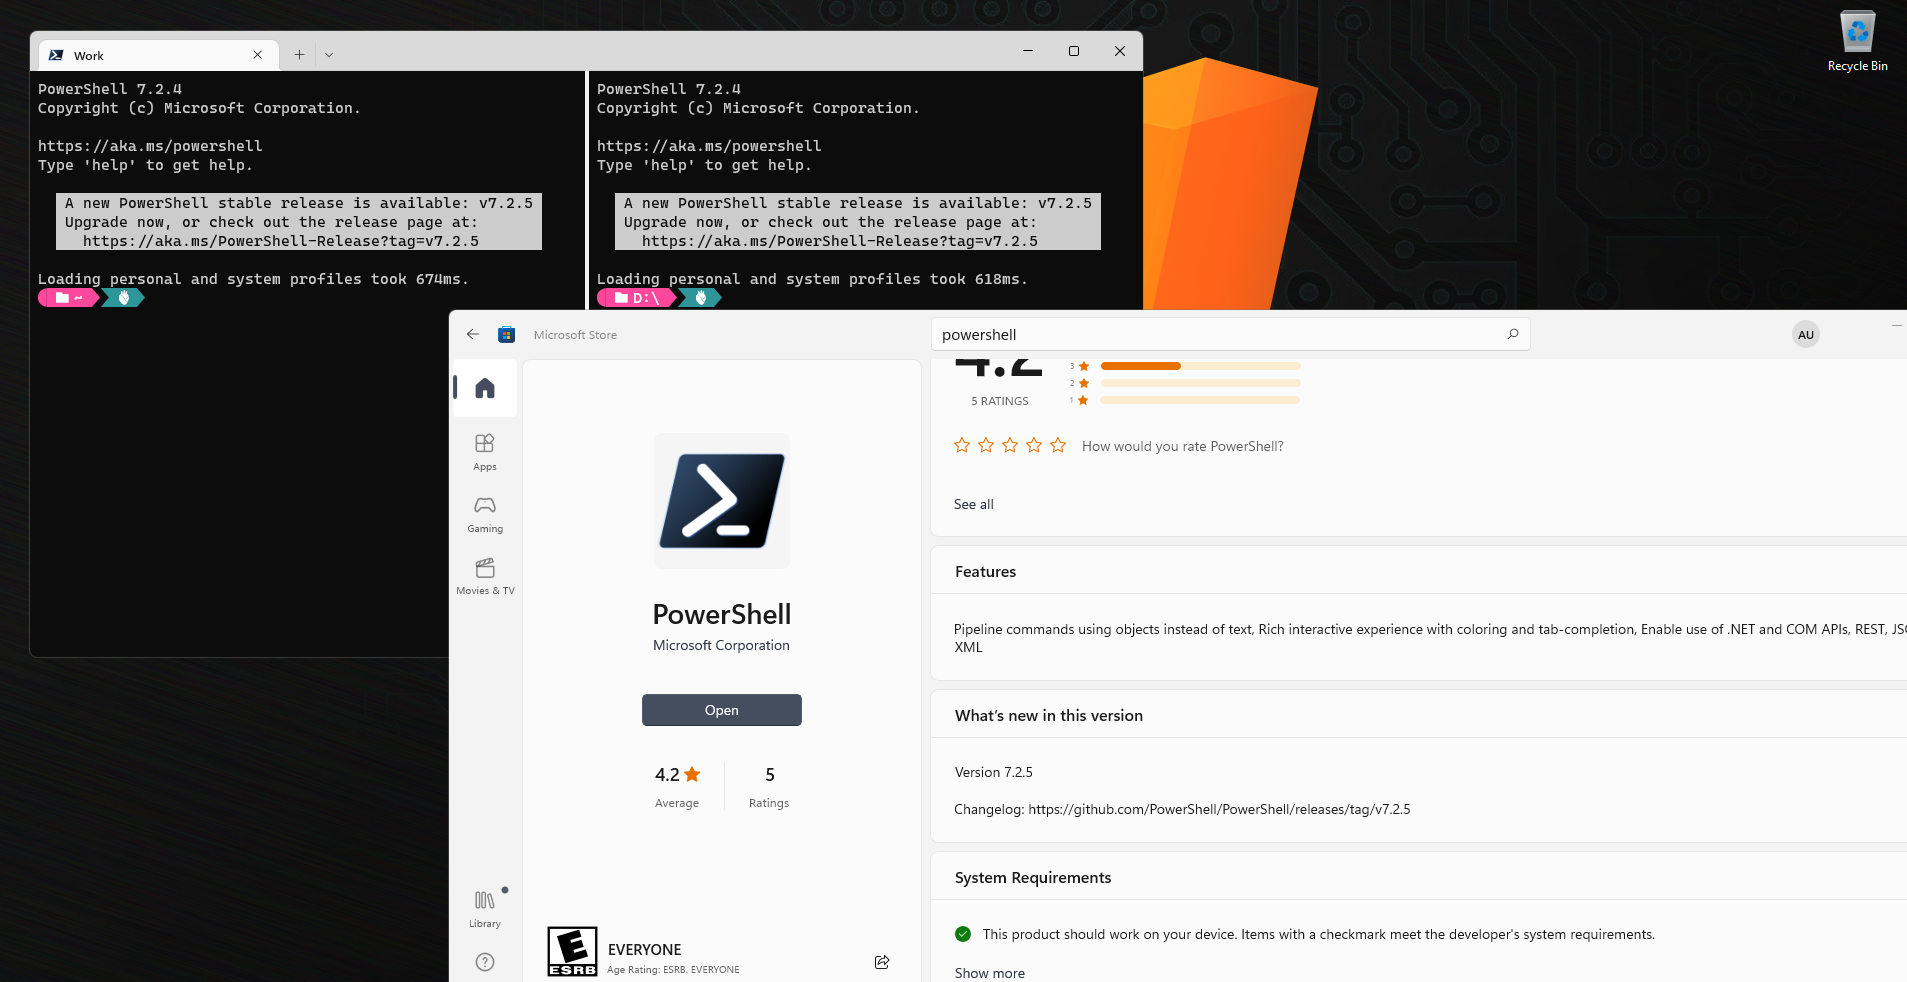The width and height of the screenshot is (1907, 982).
Task: Open the Recycle Bin
Action: pyautogui.click(x=1857, y=32)
